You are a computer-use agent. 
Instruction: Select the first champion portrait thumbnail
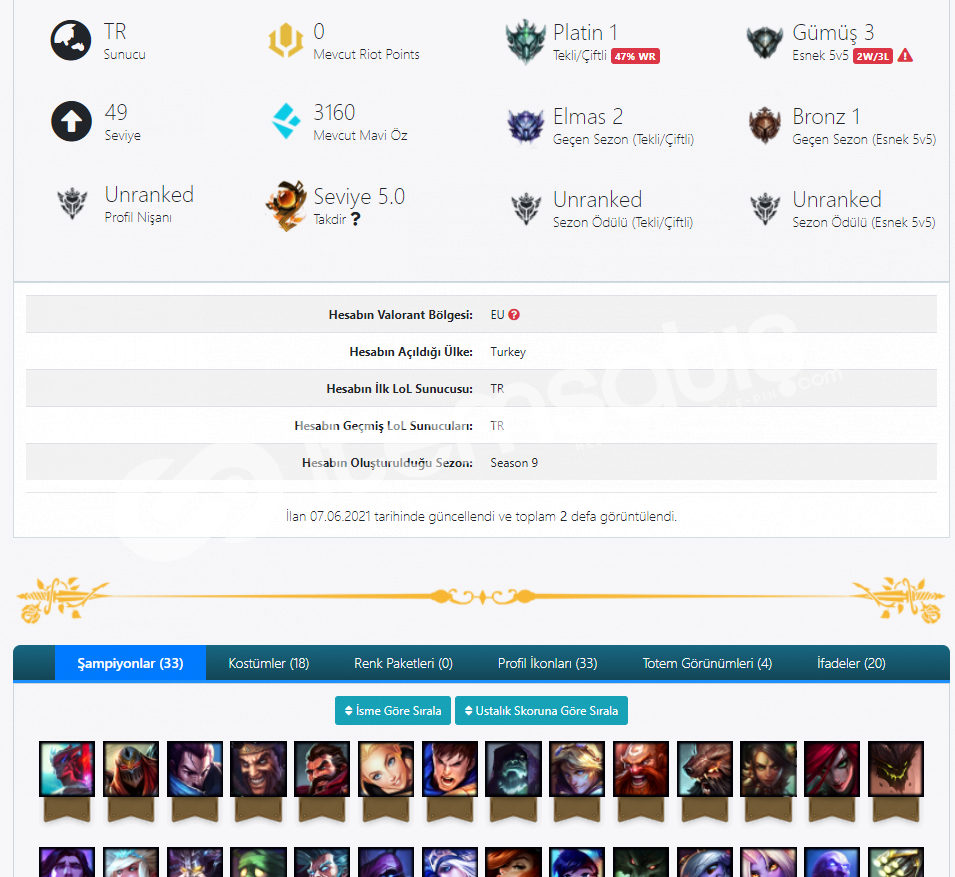pyautogui.click(x=67, y=769)
